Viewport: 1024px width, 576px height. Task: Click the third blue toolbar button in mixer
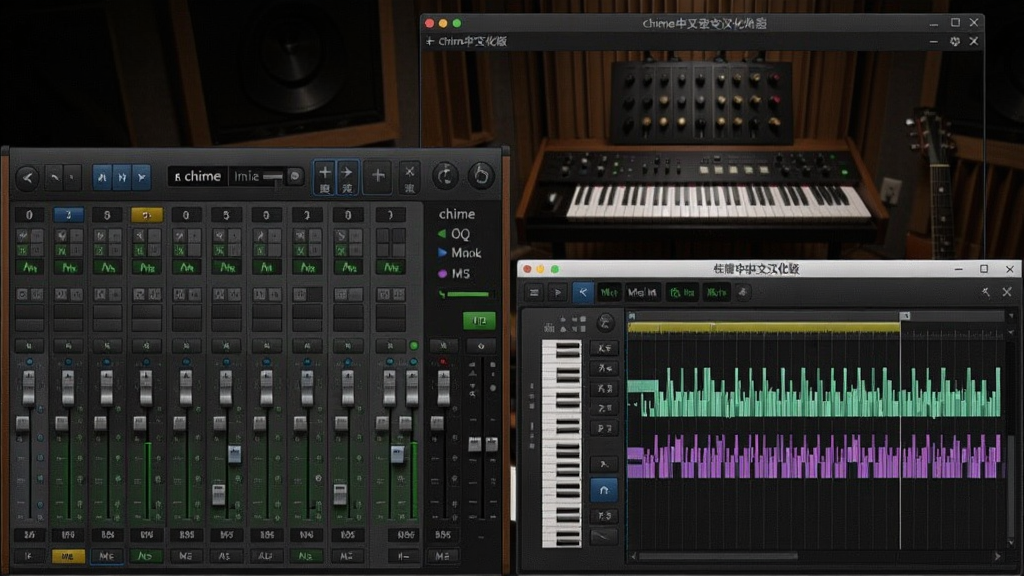[x=142, y=177]
